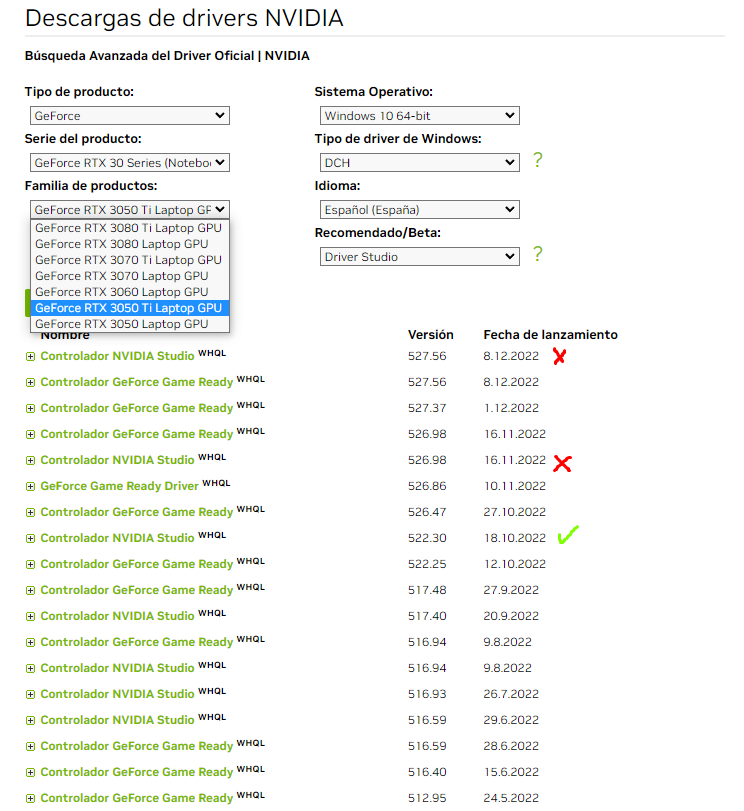Image resolution: width=744 pixels, height=811 pixels.
Task: Expand the Game Ready 522.25 row
Action: pos(31,564)
